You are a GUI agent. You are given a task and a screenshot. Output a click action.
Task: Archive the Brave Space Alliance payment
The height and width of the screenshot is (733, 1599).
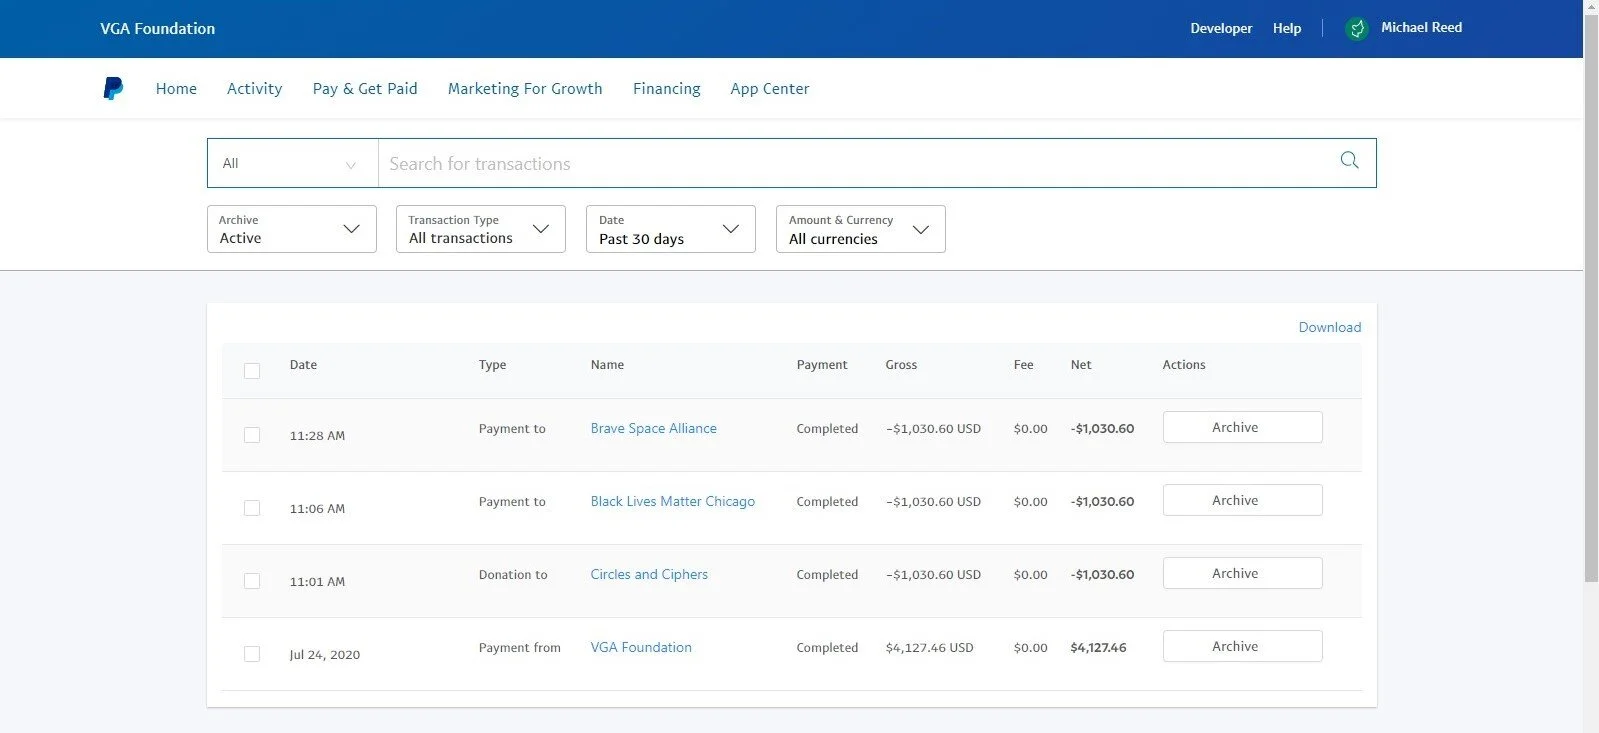click(x=1243, y=427)
